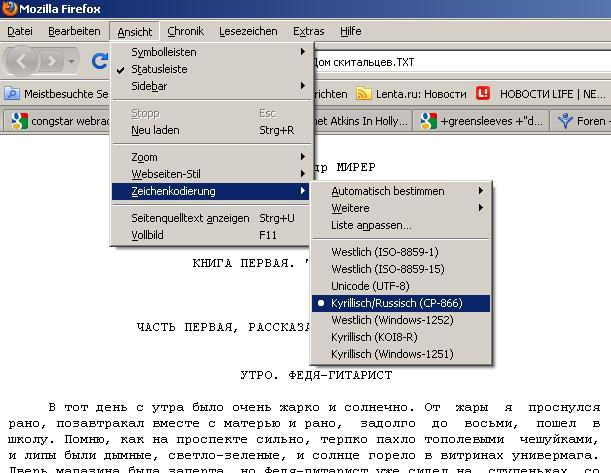Pick Kyrillisch (Windows-1251) encoding
This screenshot has height=473, width=611.
[x=392, y=354]
